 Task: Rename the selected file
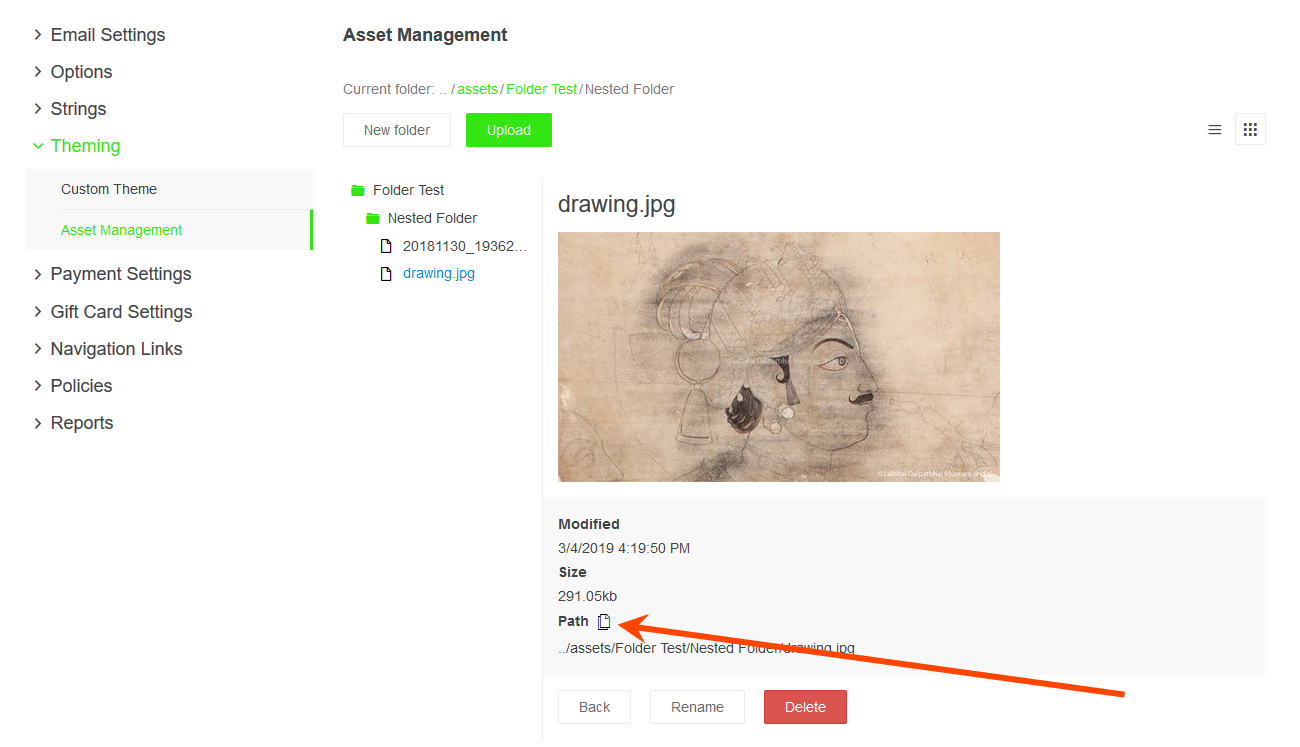tap(697, 707)
